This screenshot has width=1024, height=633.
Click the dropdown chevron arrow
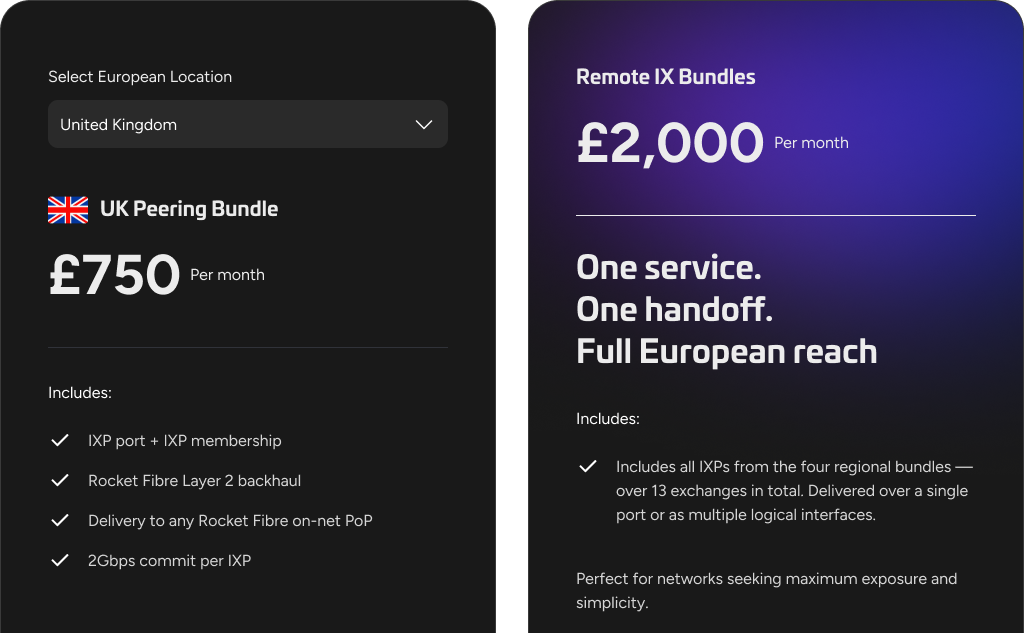click(424, 124)
